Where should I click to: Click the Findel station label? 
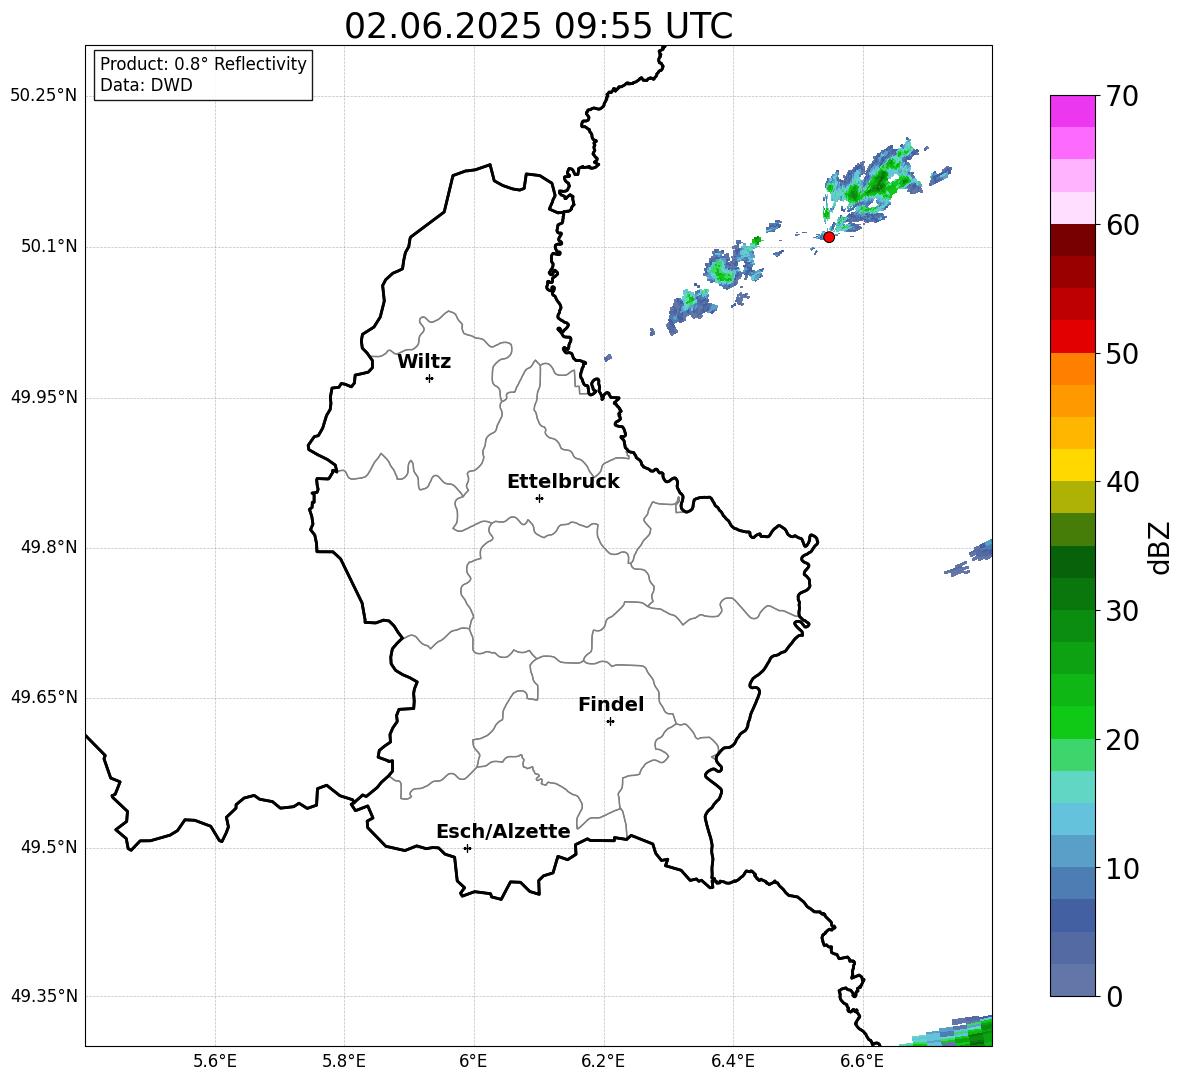(x=611, y=704)
